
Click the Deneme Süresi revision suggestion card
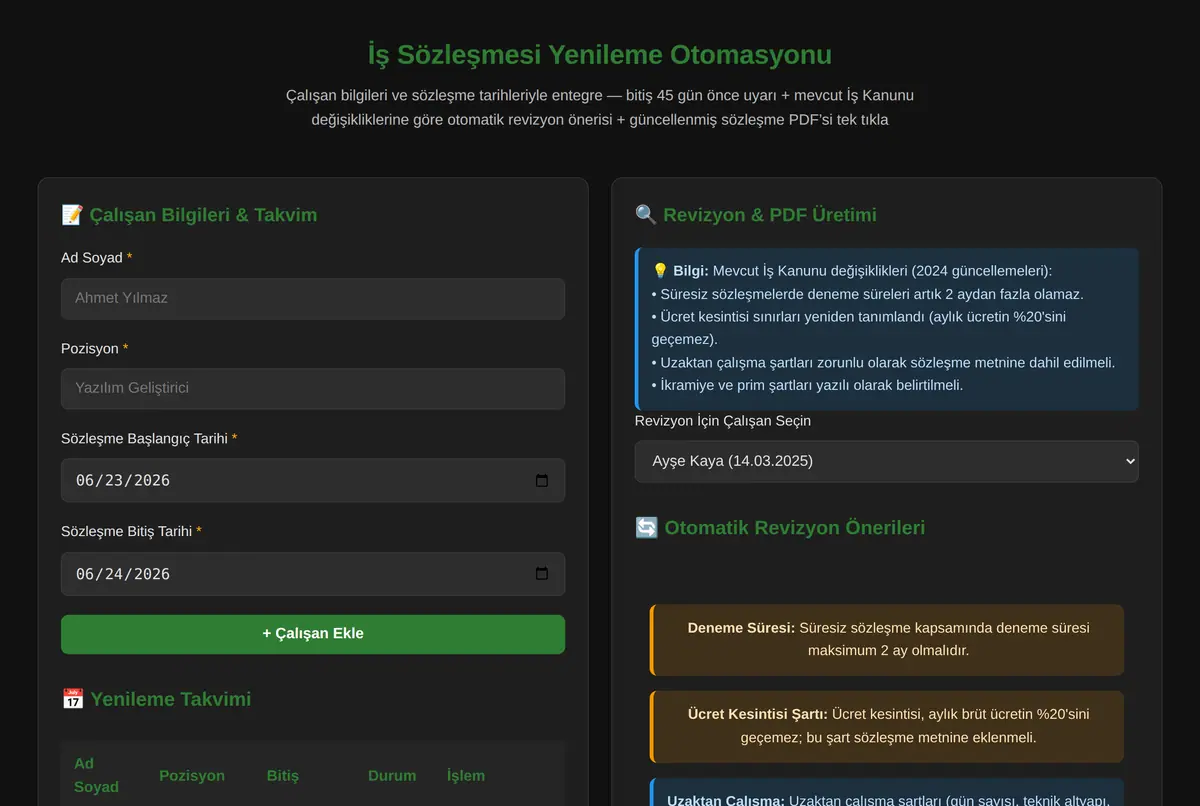[886, 640]
